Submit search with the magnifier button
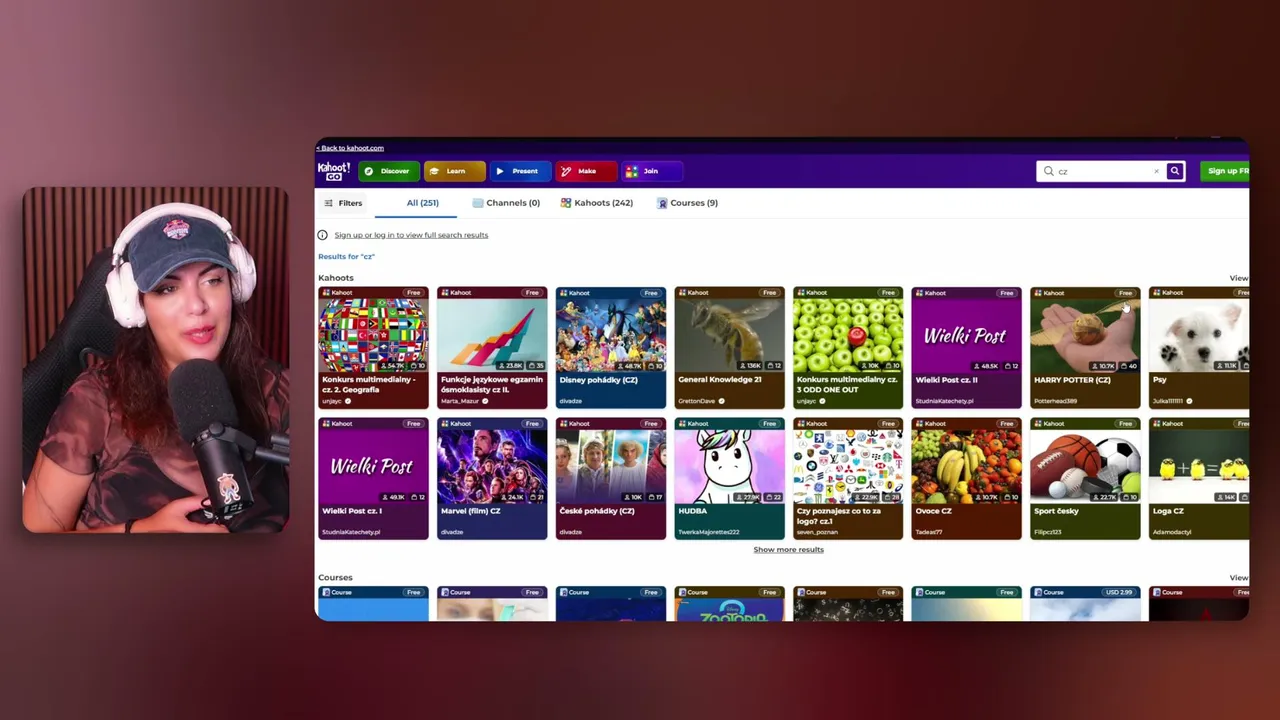Image resolution: width=1280 pixels, height=720 pixels. (1175, 171)
